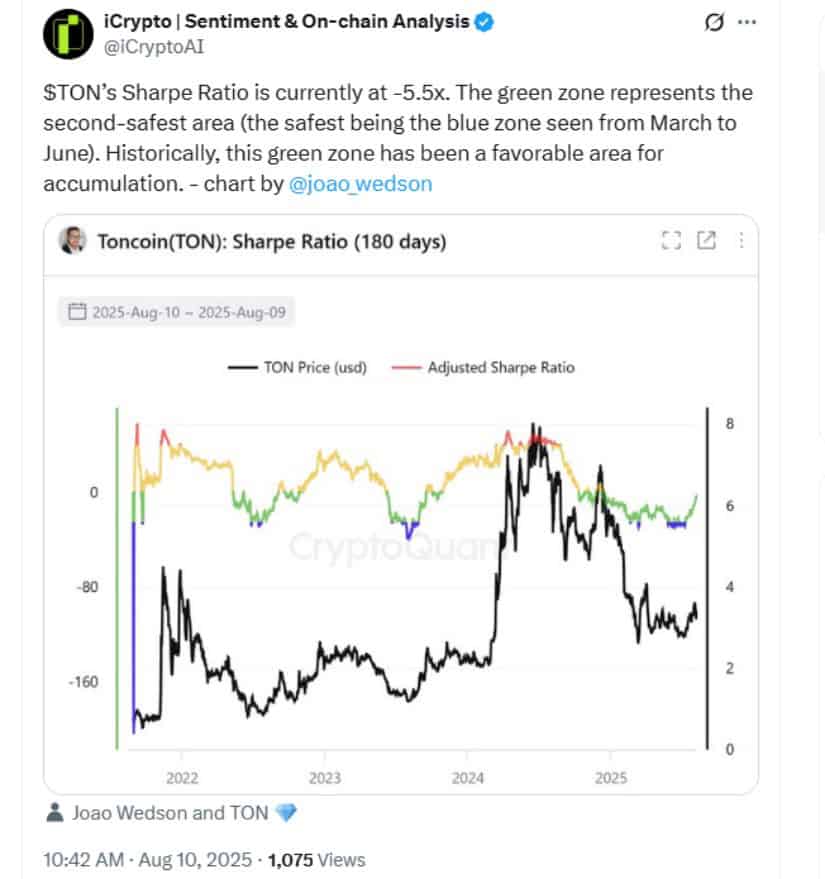
Task: Click the blue verified badge
Action: 484,22
